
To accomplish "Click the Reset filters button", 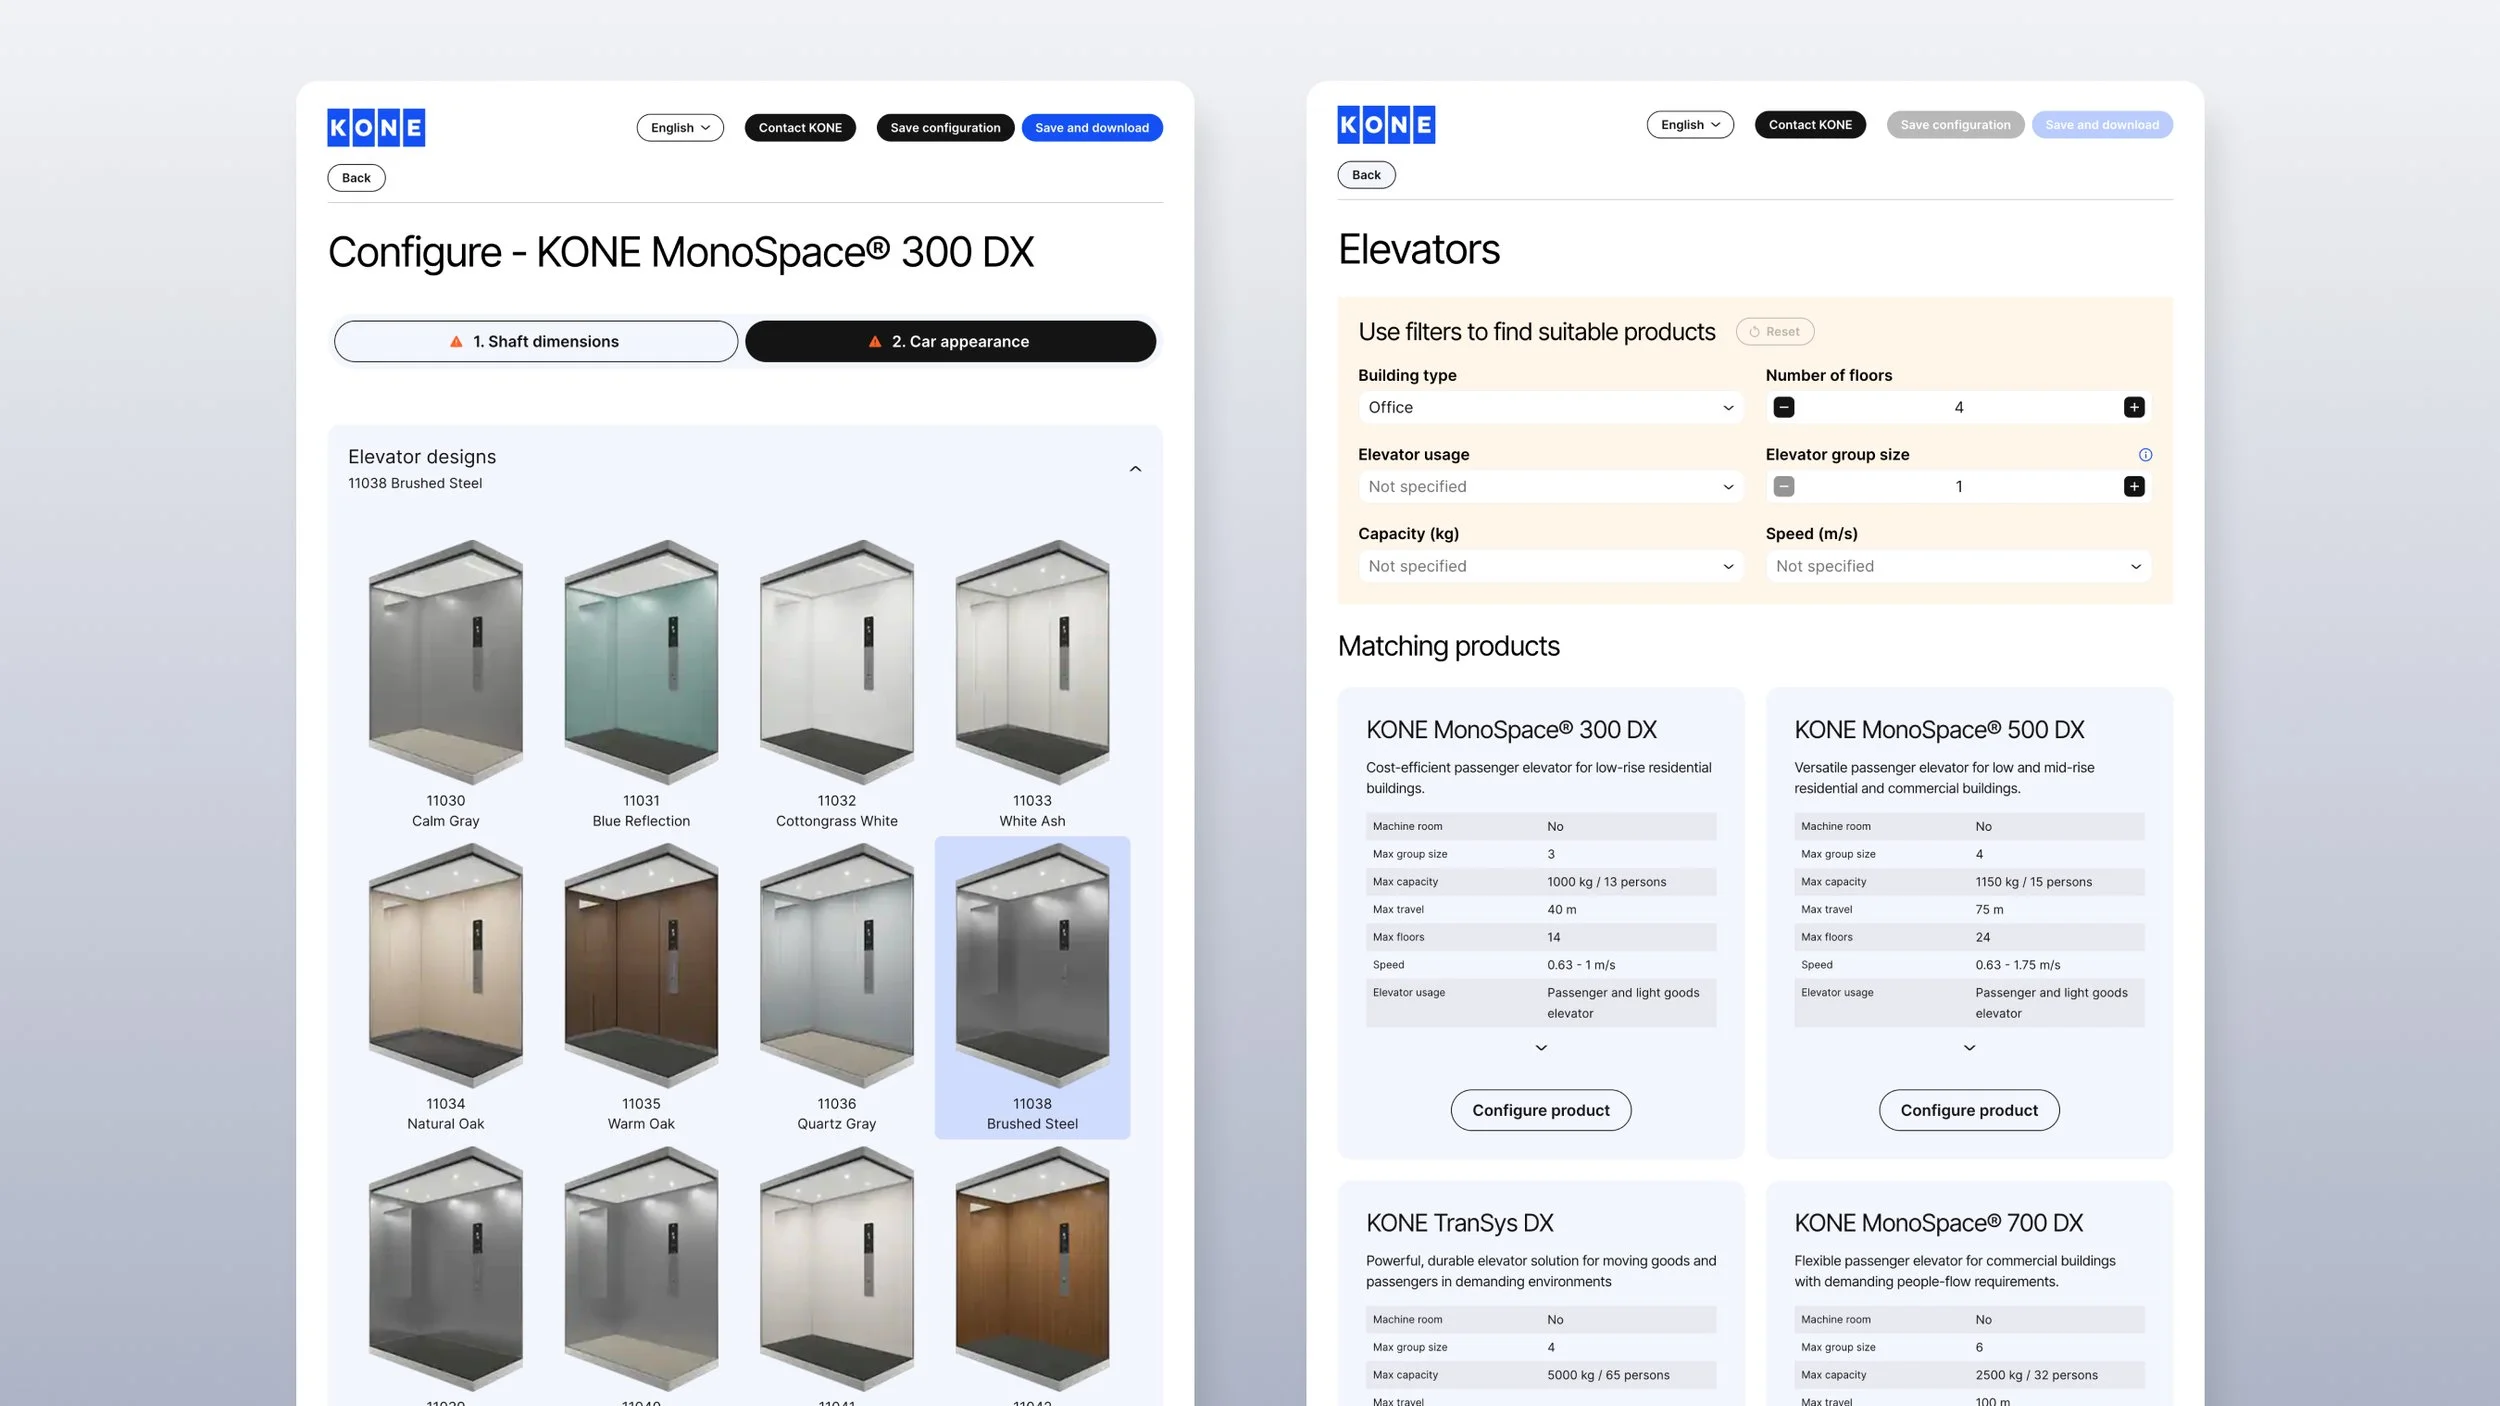I will 1774,332.
